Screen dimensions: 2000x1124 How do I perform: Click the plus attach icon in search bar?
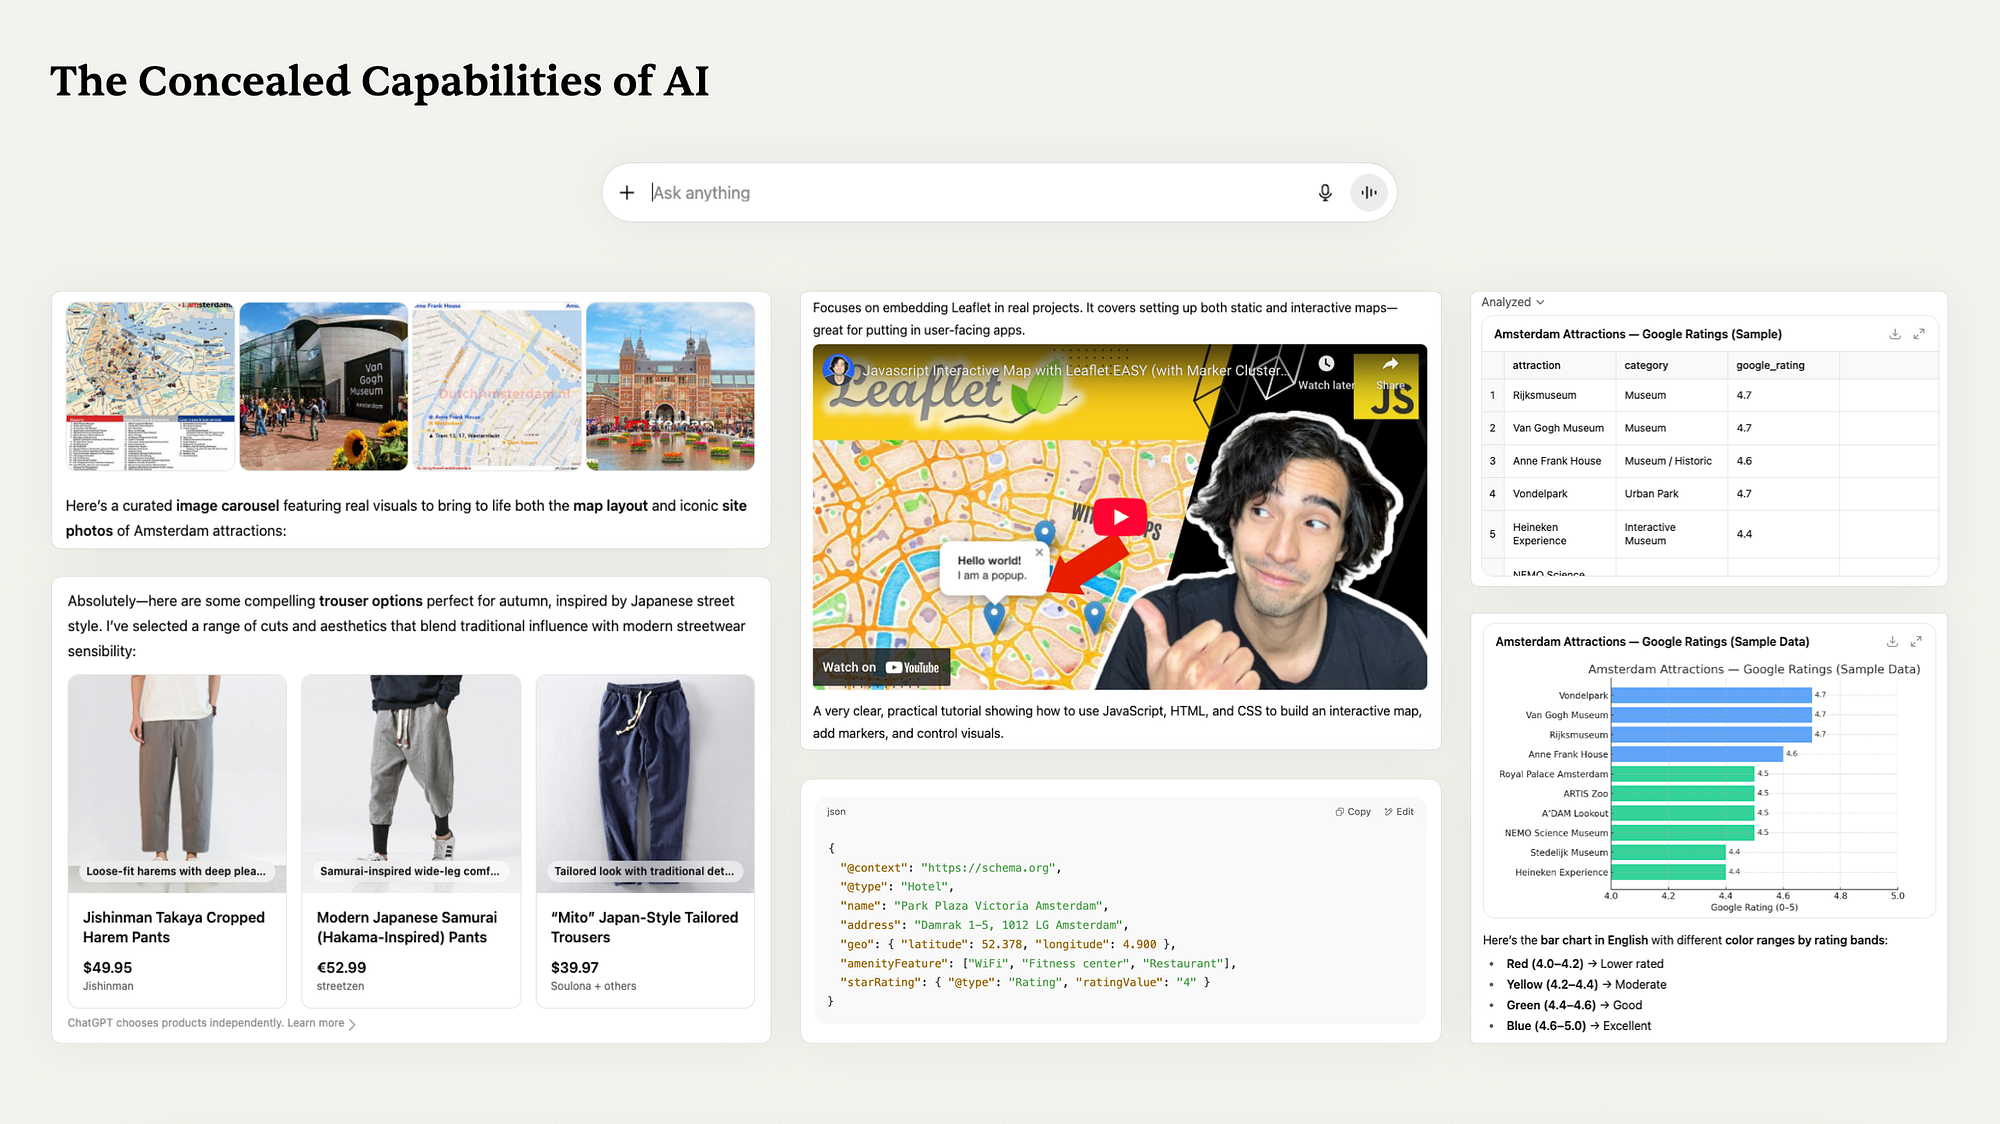pos(627,192)
